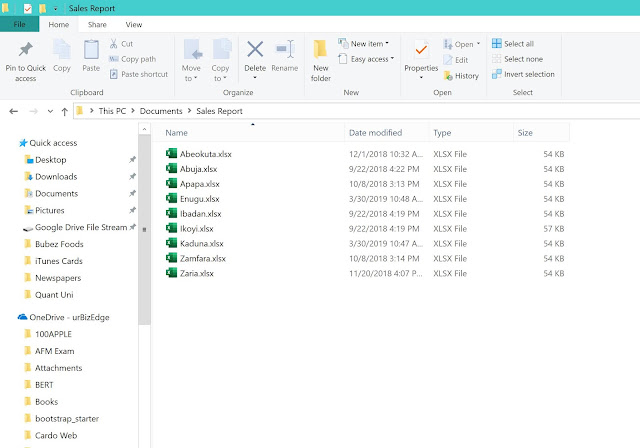Switch to the Home ribbon tab

pos(59,24)
